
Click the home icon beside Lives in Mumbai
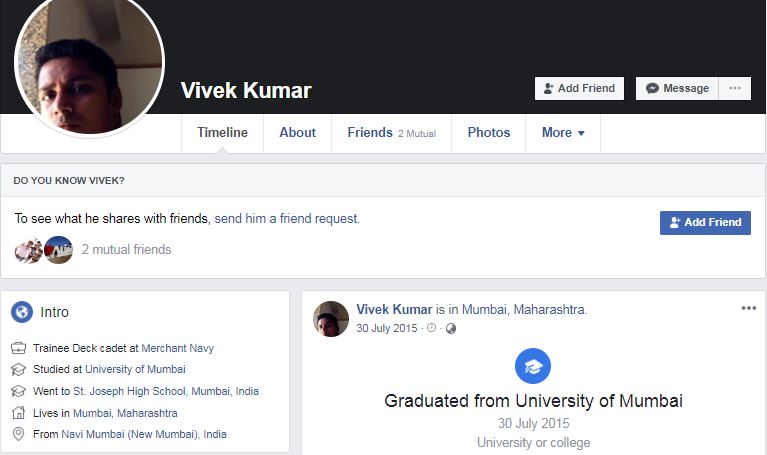(x=18, y=413)
